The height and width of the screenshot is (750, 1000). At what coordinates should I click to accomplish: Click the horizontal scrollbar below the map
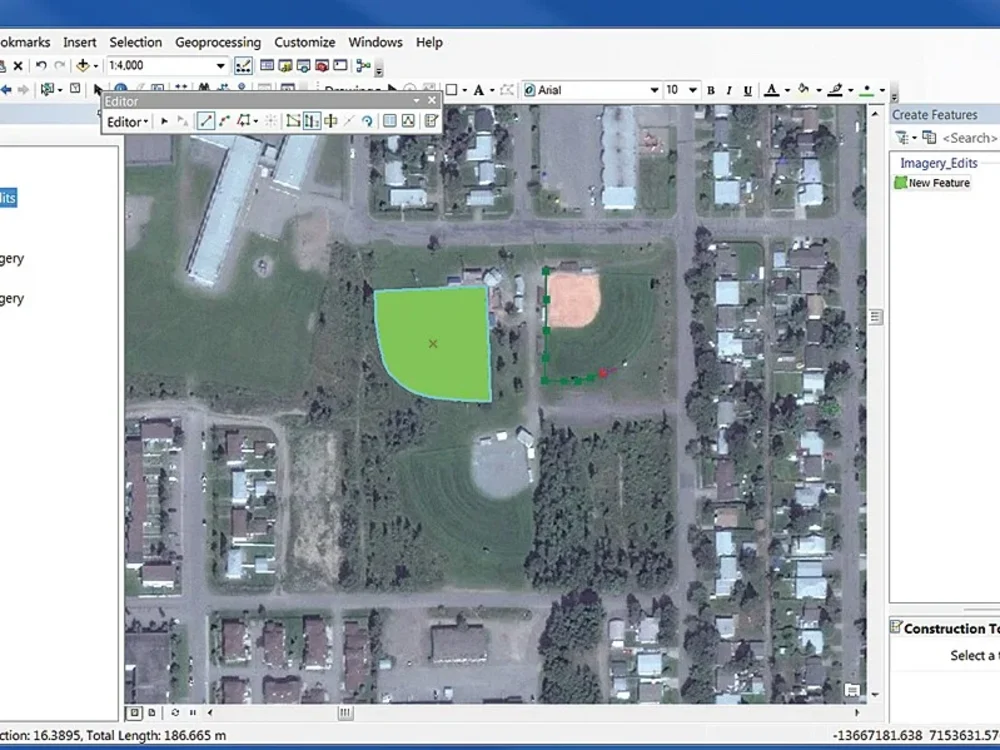click(345, 713)
